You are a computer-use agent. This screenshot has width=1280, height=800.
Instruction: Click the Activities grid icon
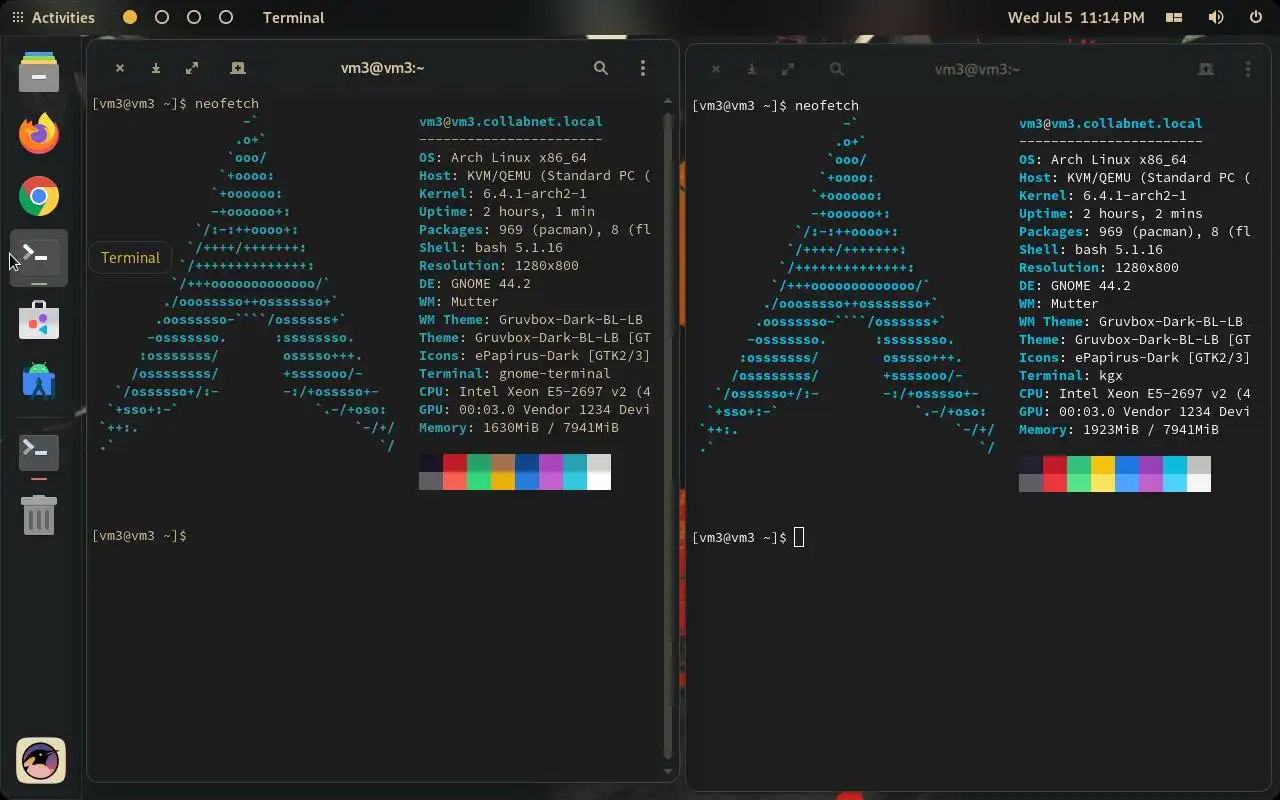click(x=18, y=17)
